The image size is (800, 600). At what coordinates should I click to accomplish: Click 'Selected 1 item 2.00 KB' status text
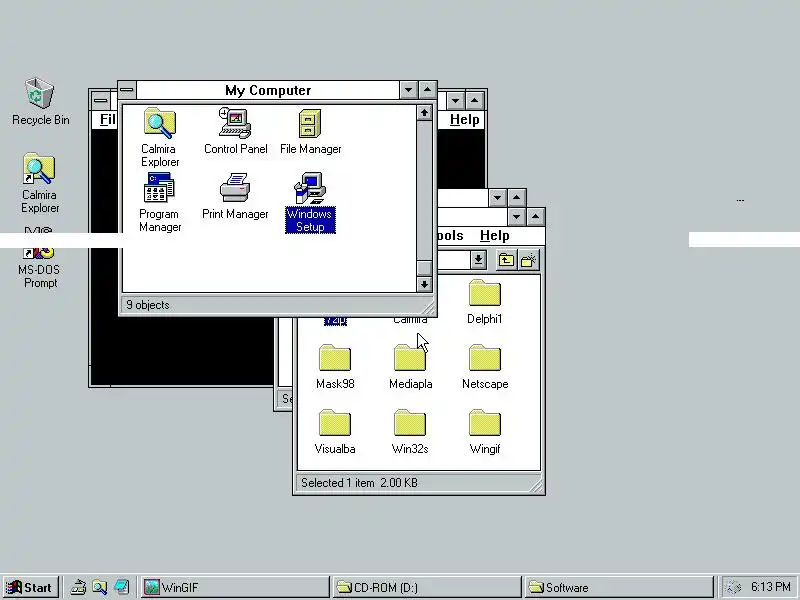359,483
